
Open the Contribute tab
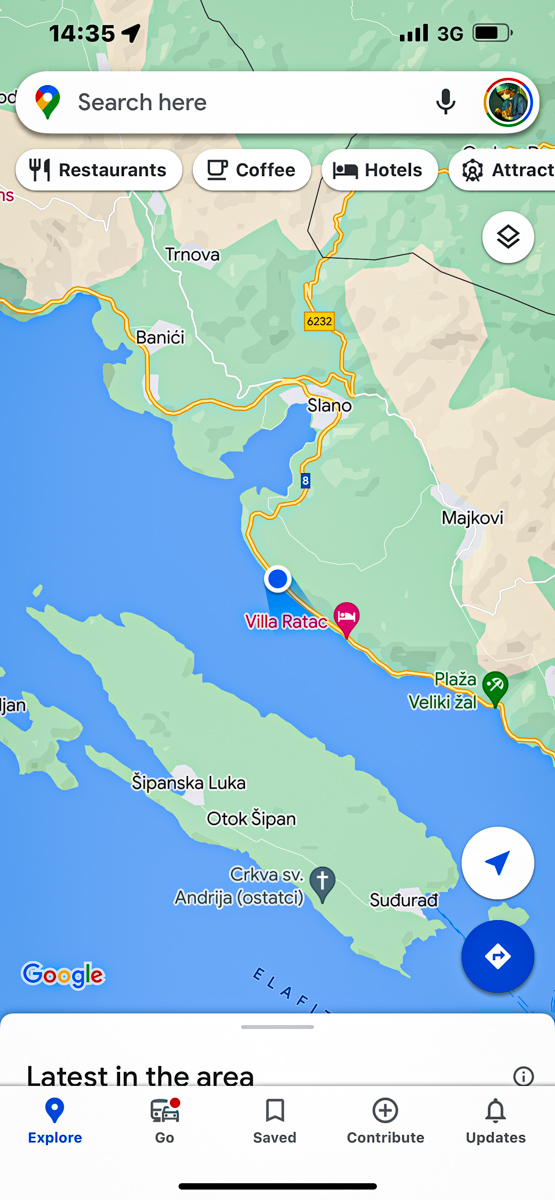pyautogui.click(x=385, y=1121)
